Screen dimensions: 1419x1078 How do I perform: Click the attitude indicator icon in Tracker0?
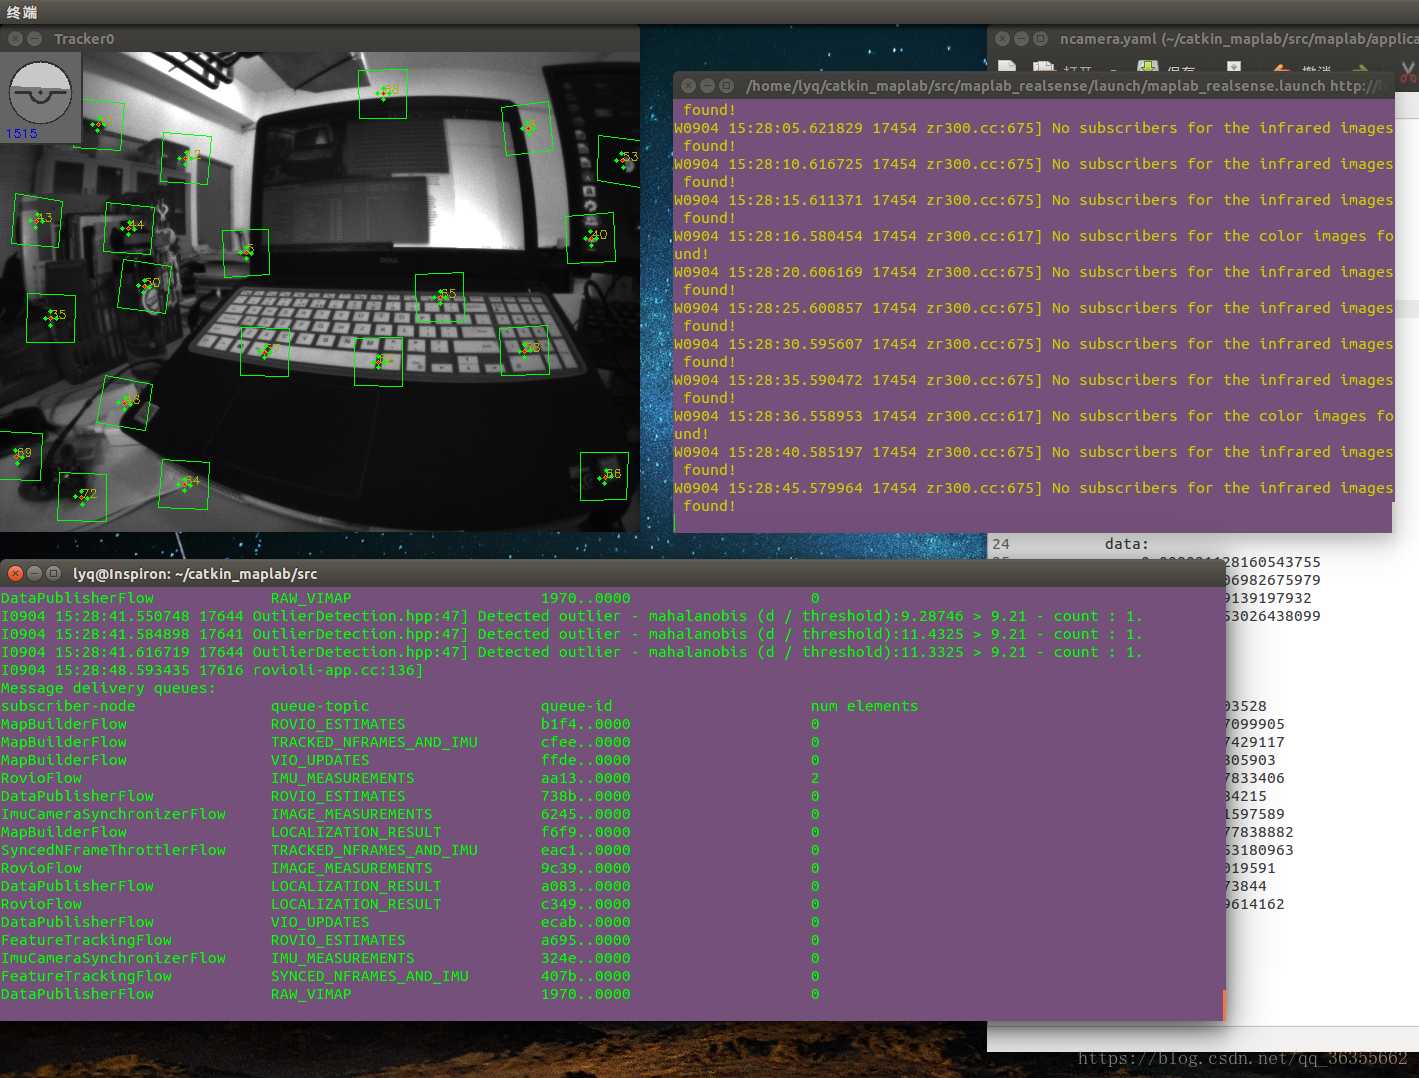click(x=40, y=93)
